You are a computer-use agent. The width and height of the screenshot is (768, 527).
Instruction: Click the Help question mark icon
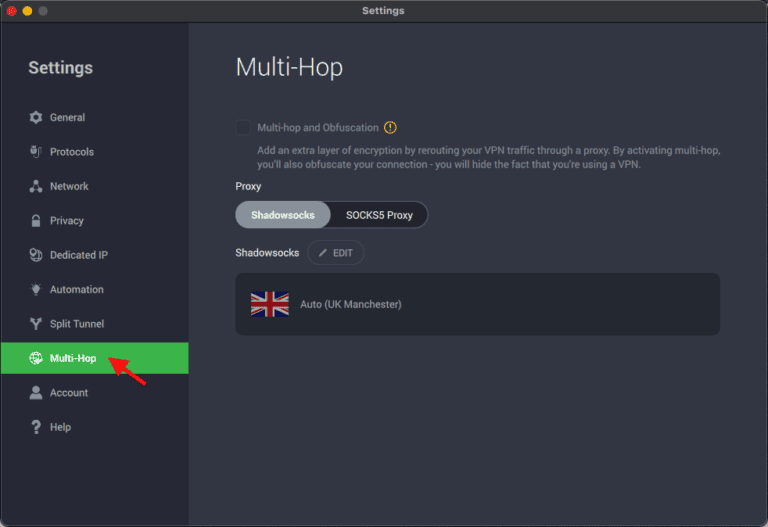[x=36, y=427]
